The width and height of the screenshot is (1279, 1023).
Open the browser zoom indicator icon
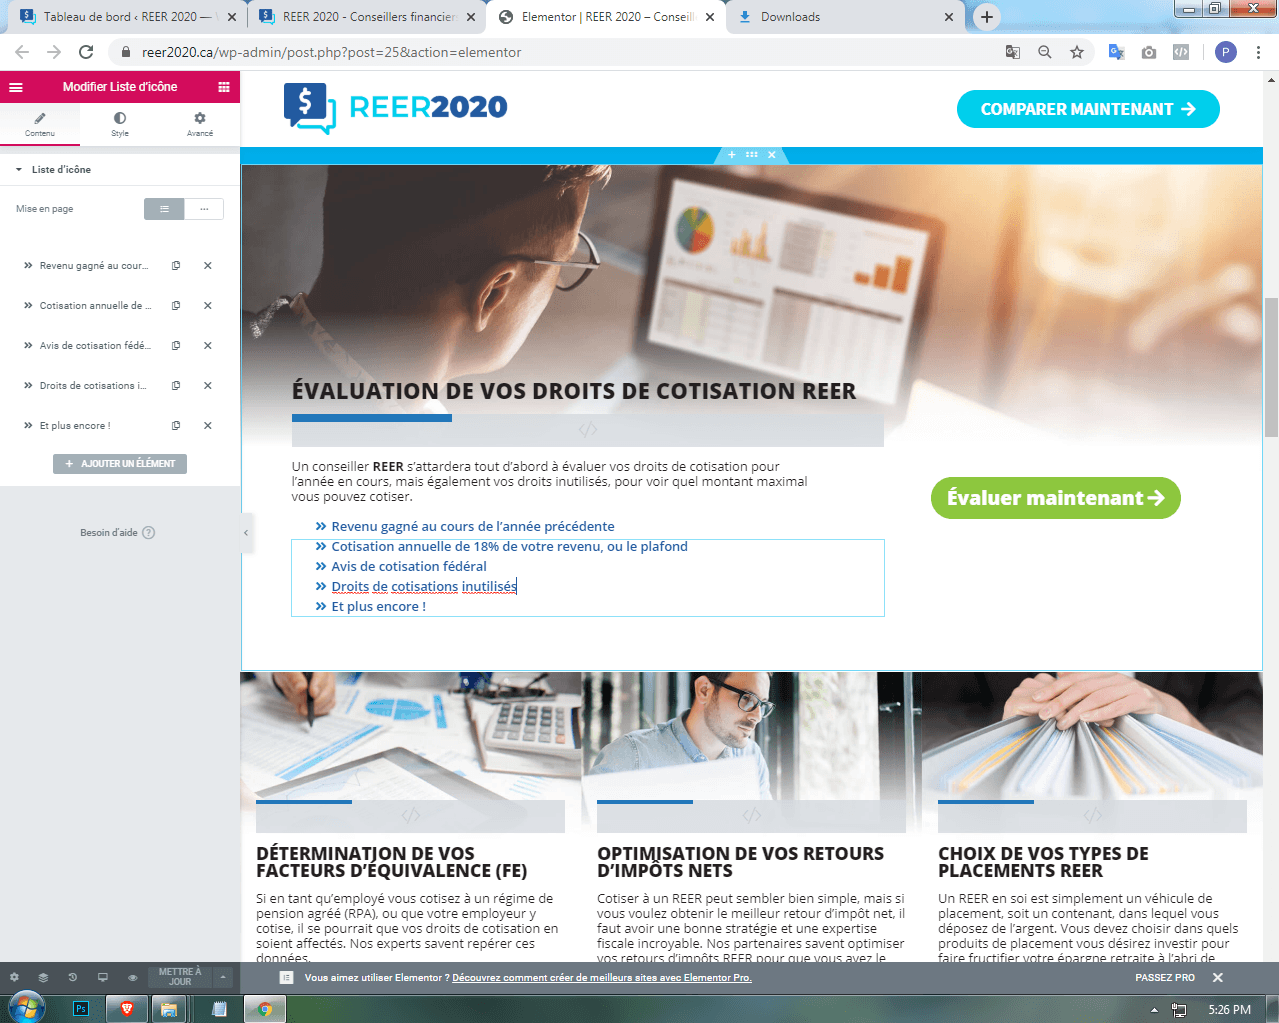coord(1045,52)
